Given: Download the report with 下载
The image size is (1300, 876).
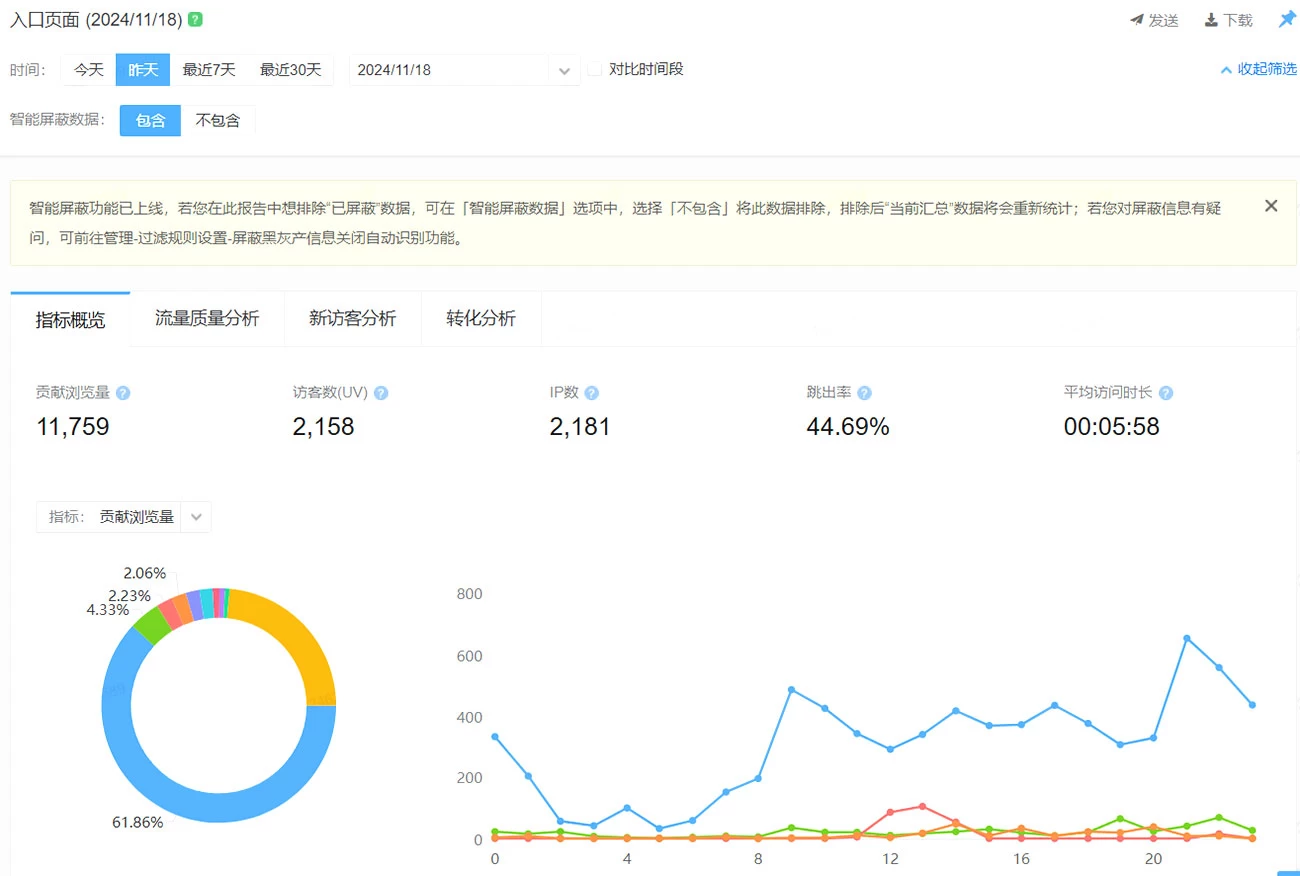Looking at the screenshot, I should coord(1228,20).
